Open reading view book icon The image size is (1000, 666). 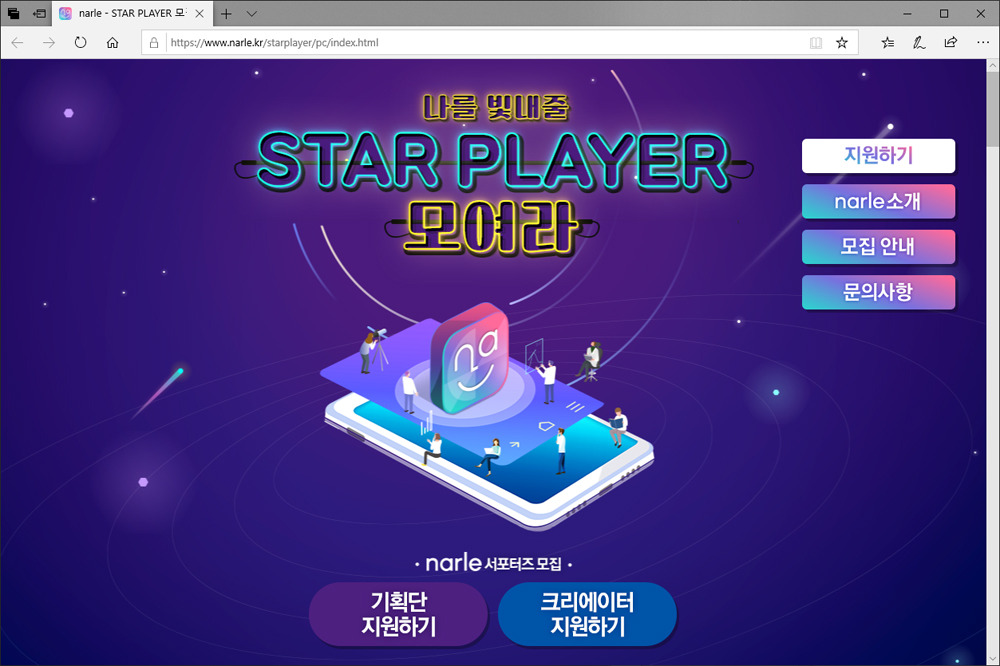(816, 43)
